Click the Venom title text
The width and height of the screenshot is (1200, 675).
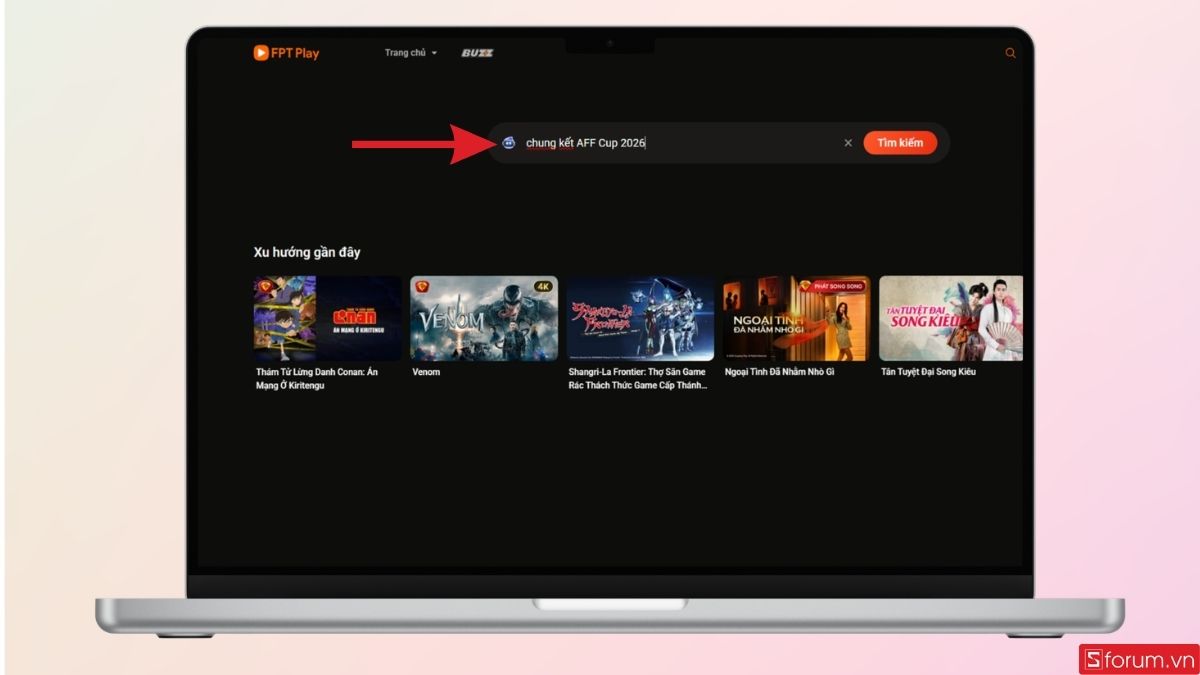[x=426, y=372]
